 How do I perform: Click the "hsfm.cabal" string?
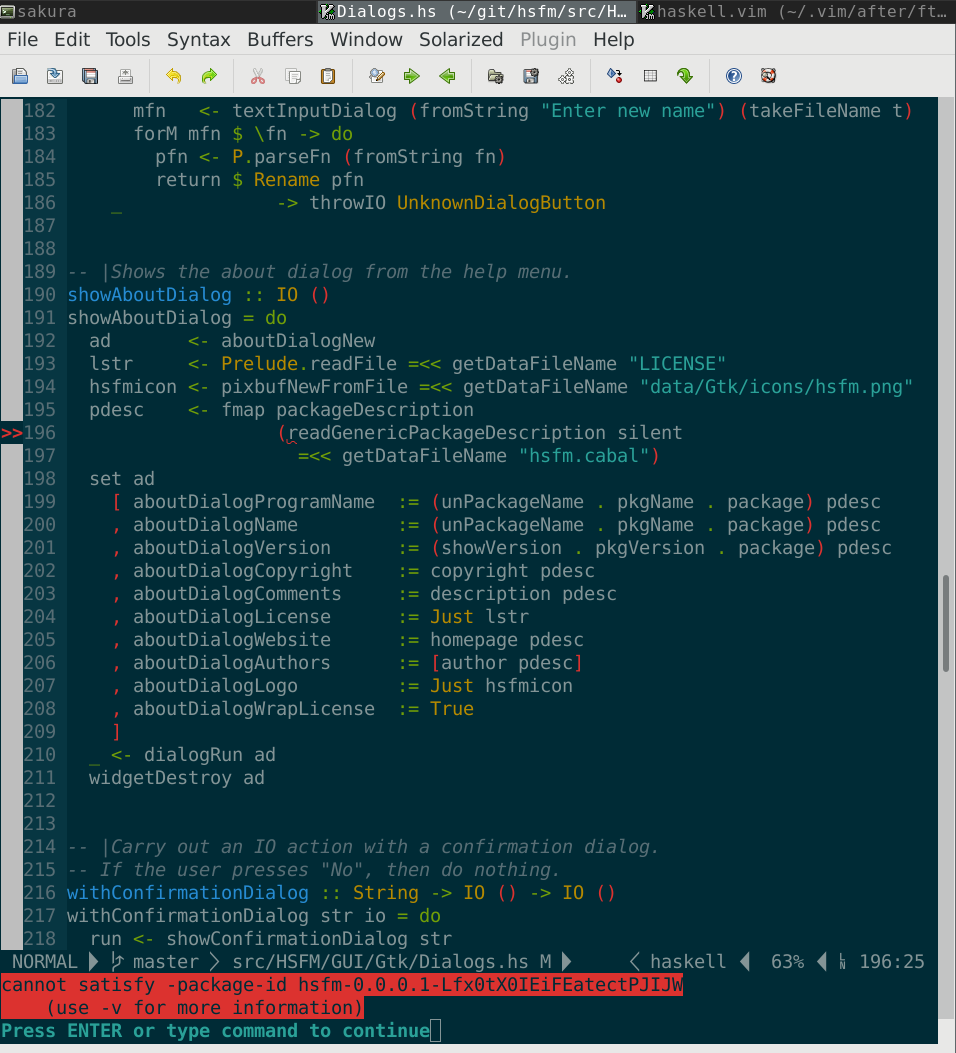pos(584,456)
